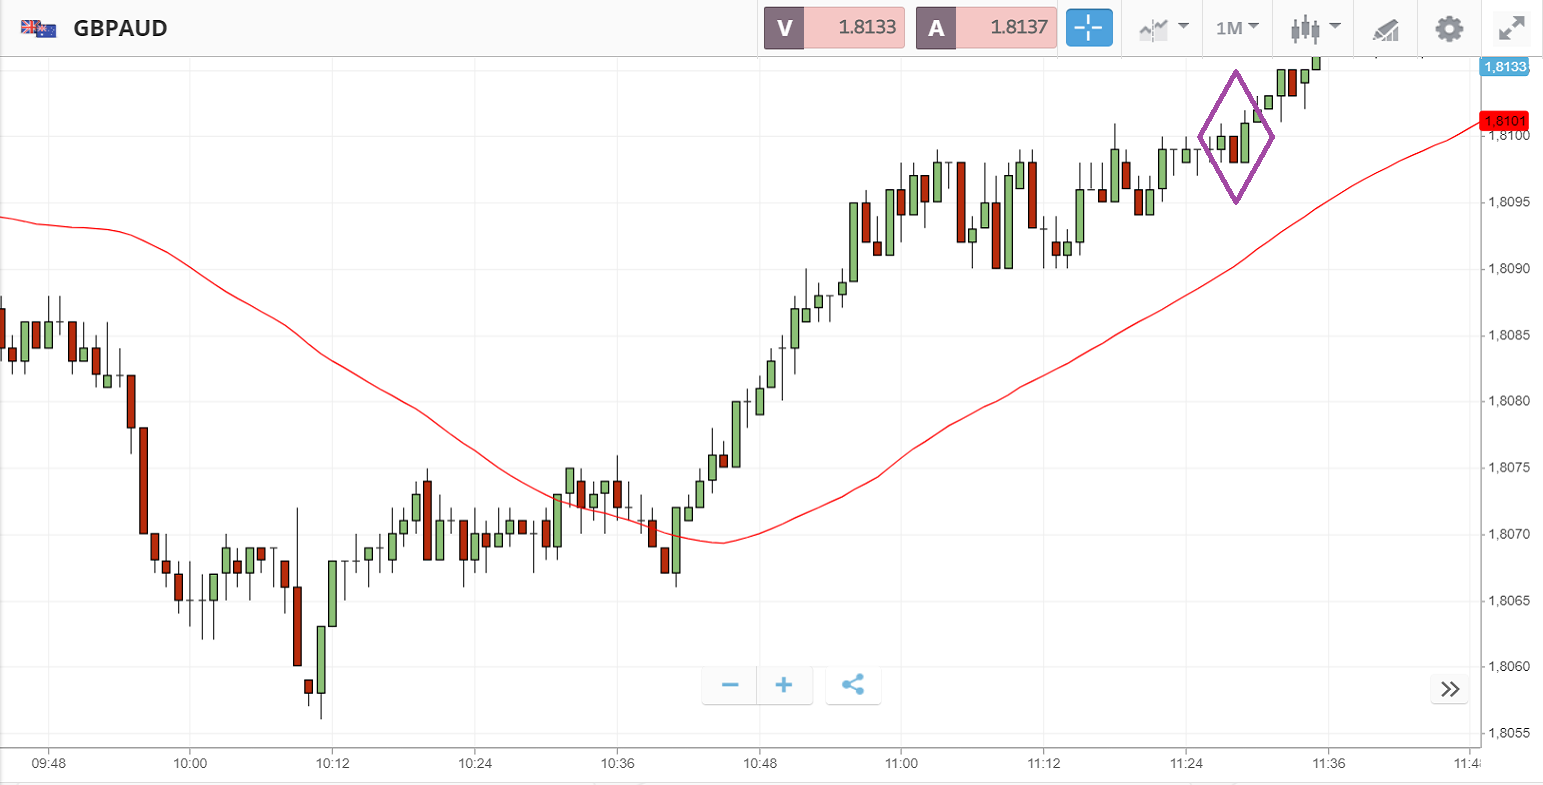Click the V sell price 1.8133 button
1543x785 pixels.
click(835, 28)
